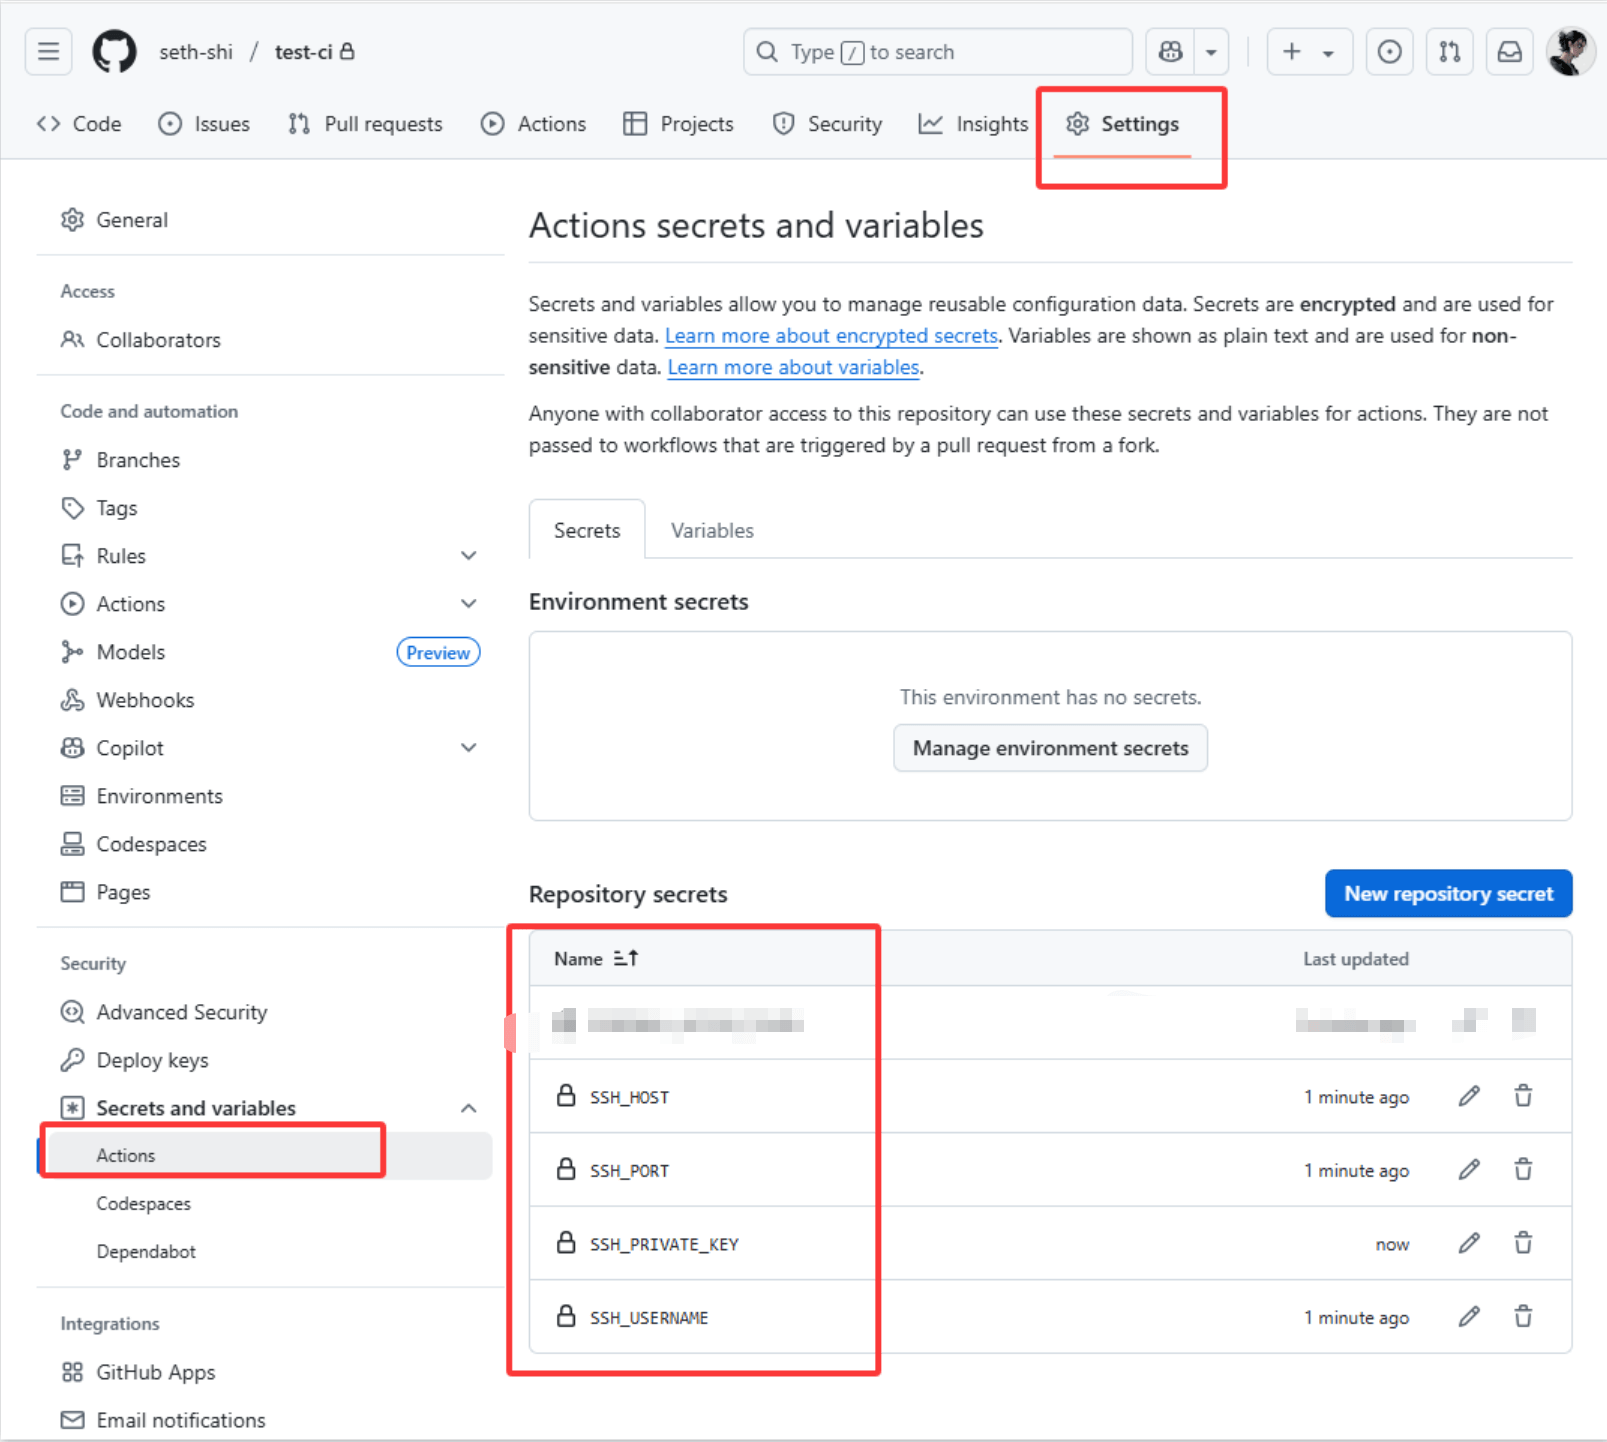This screenshot has width=1607, height=1442.
Task: Delete the SSH_USERNAME secret trash icon
Action: pos(1523,1318)
